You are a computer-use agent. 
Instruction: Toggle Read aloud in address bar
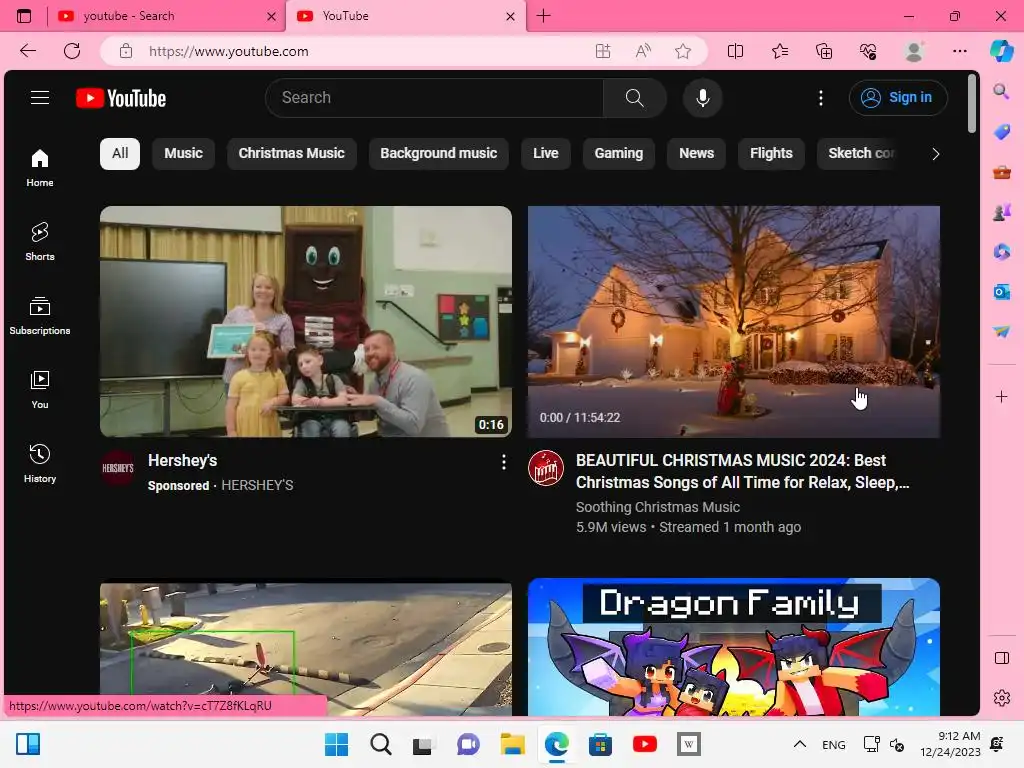[643, 51]
